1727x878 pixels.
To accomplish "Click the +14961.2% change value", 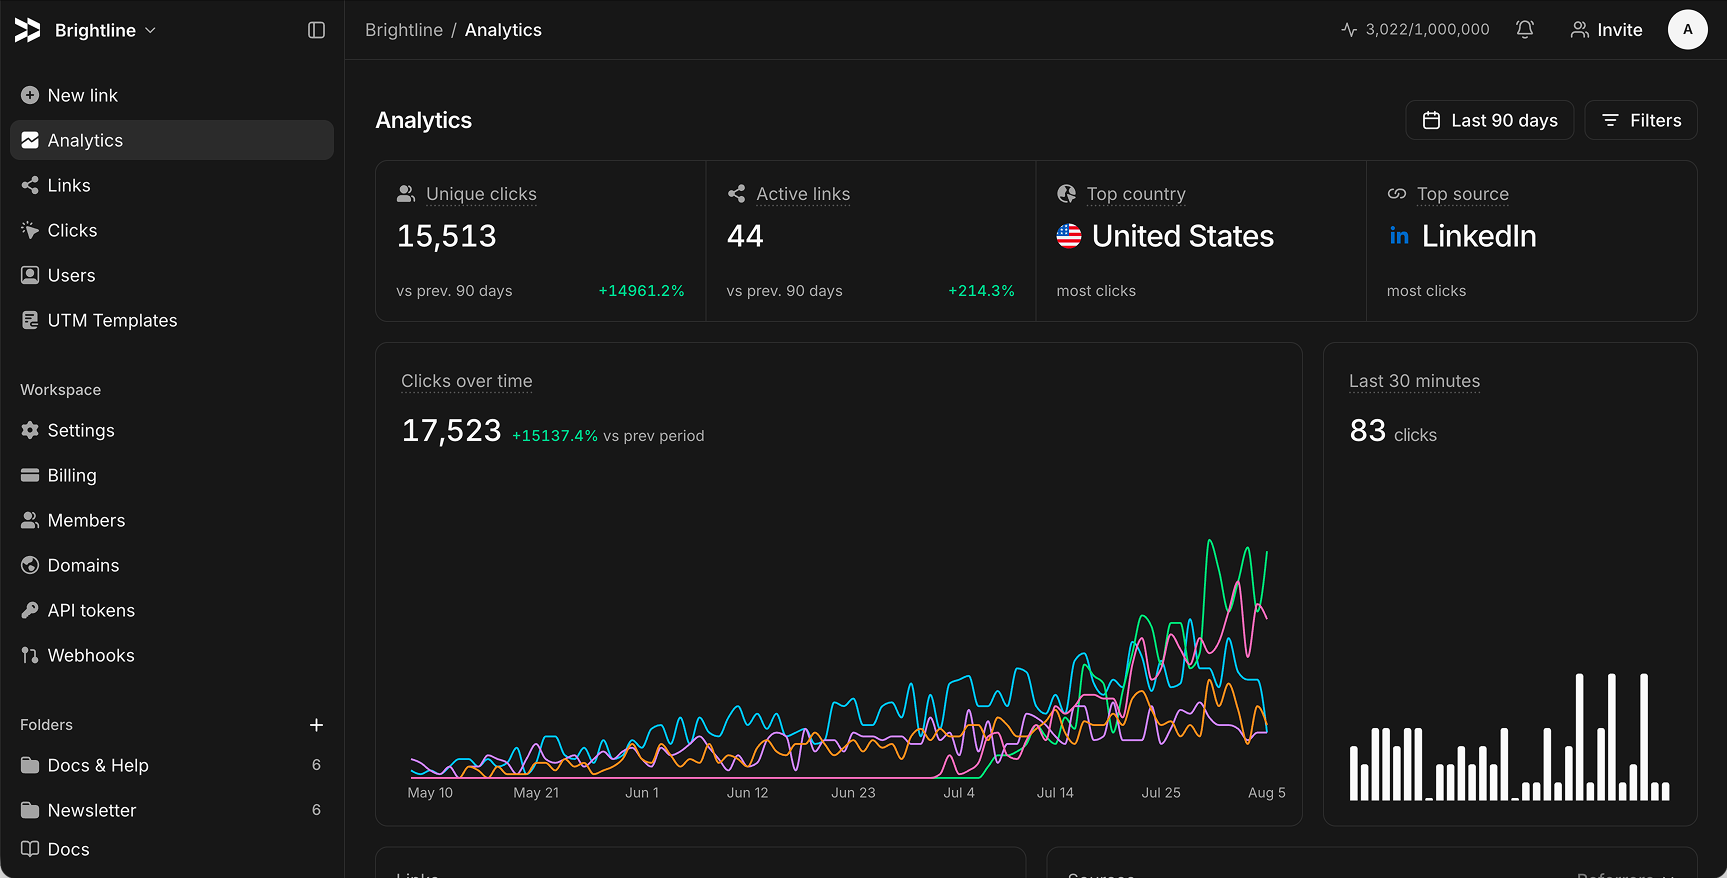I will (641, 291).
